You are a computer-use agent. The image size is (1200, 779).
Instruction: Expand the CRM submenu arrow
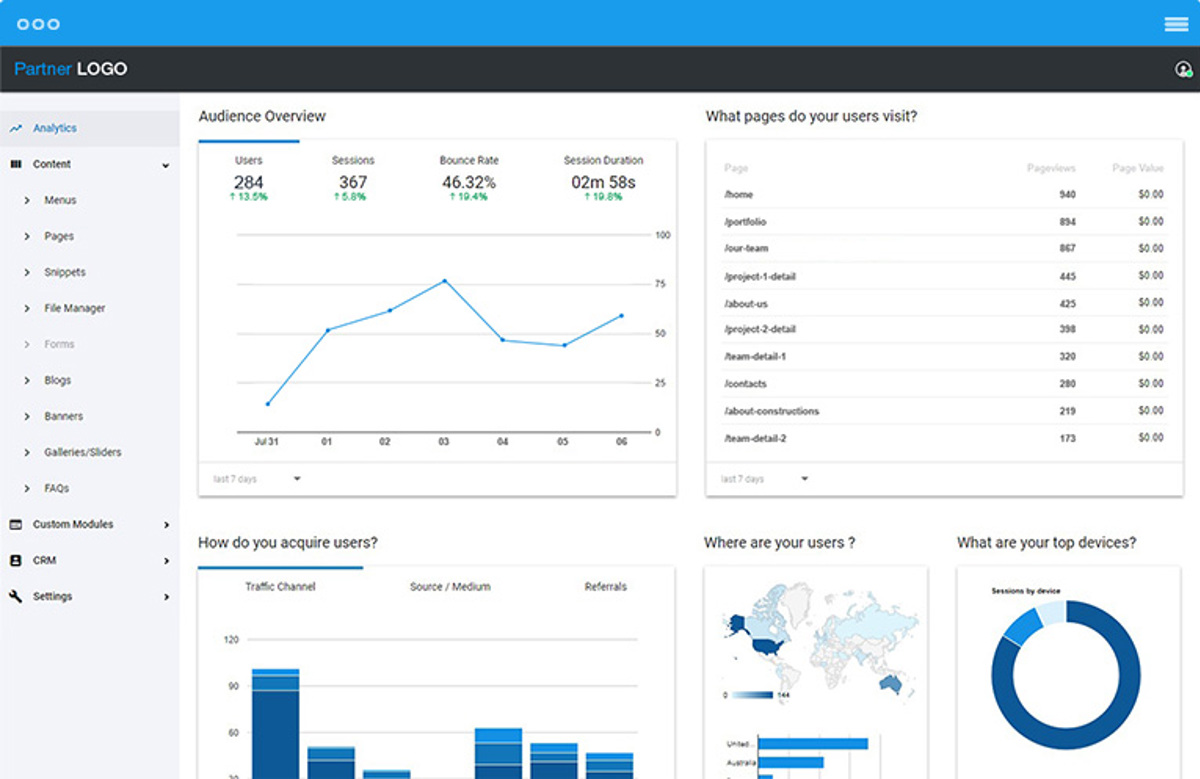(x=166, y=561)
